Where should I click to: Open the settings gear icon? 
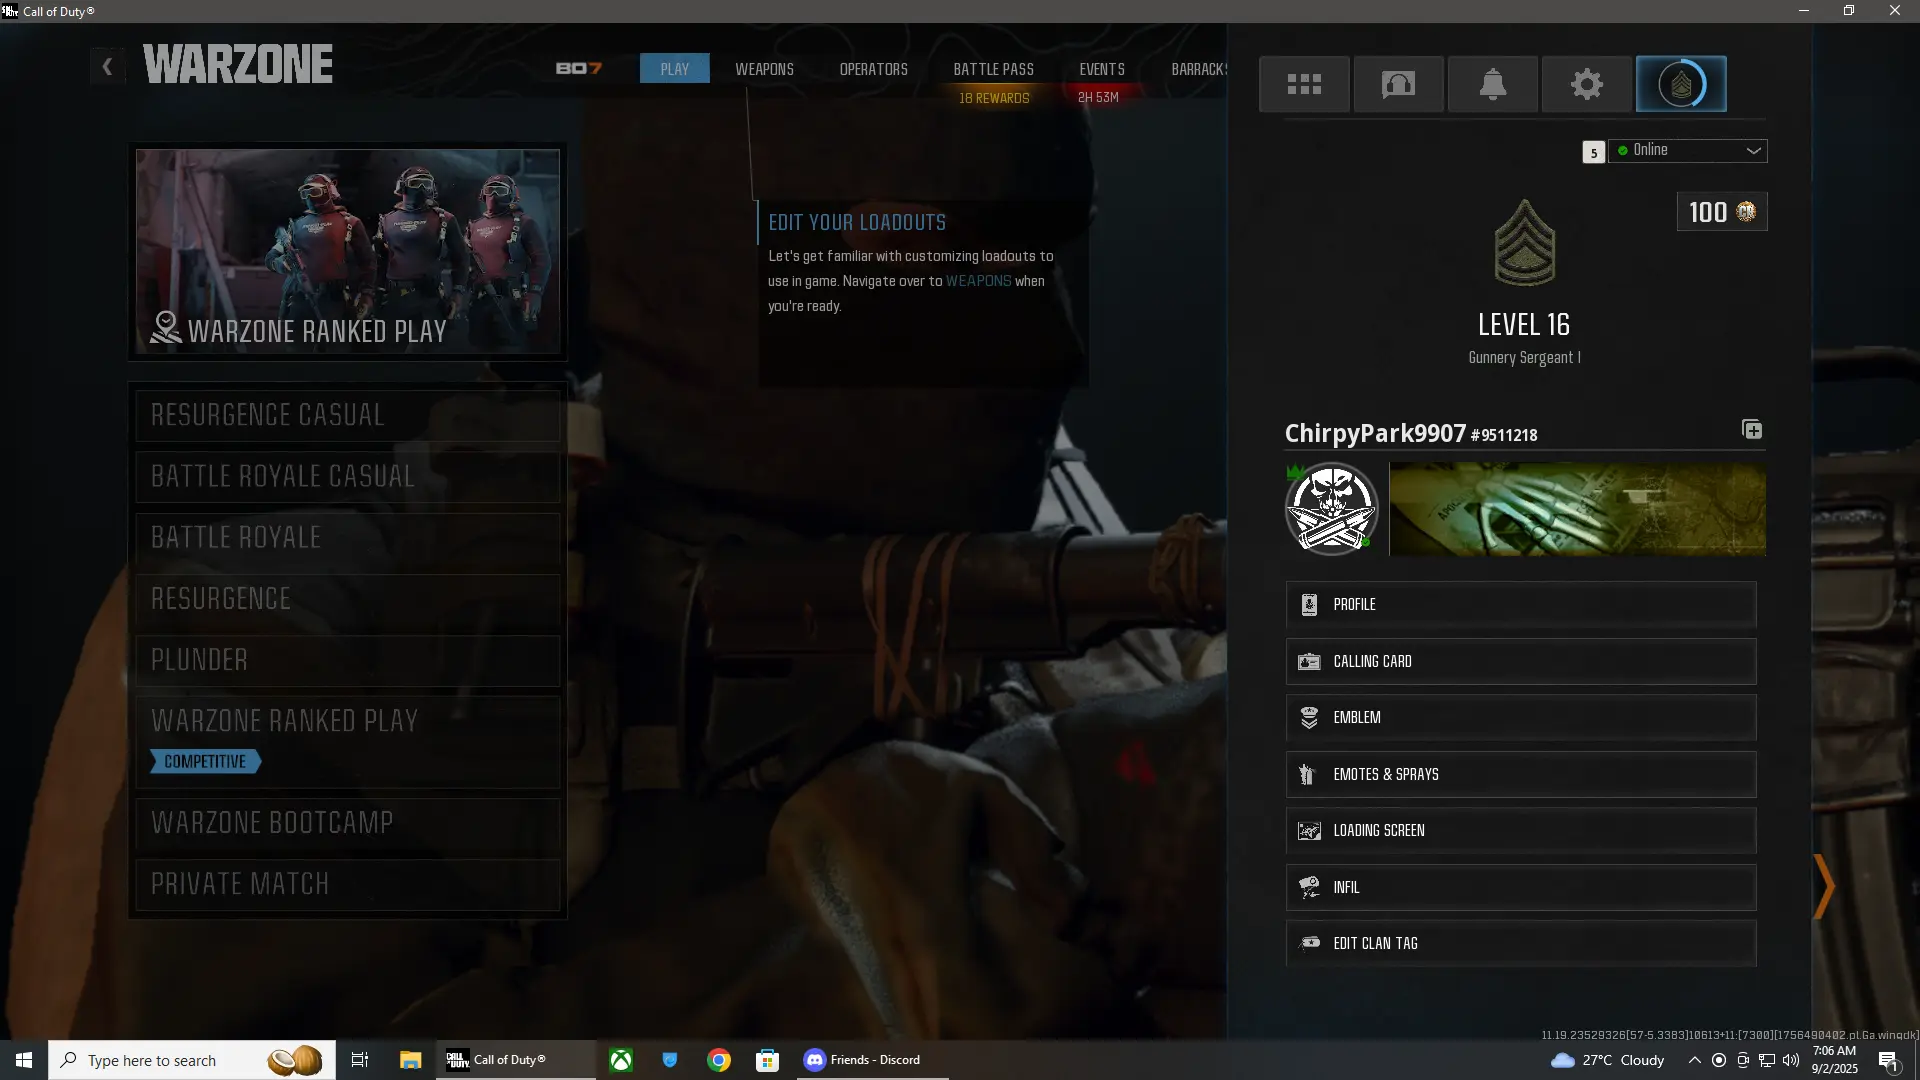coord(1587,84)
